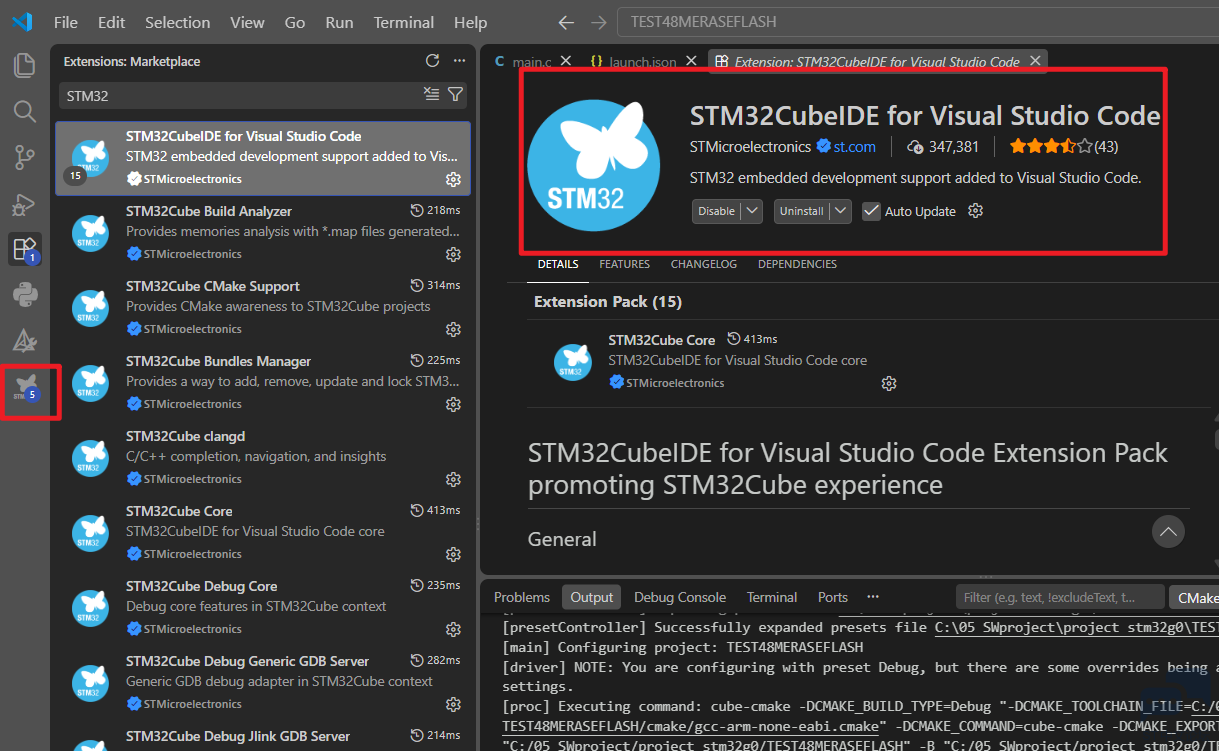Image resolution: width=1219 pixels, height=751 pixels.
Task: Open gear settings for STM32Cube CMake Support
Action: click(x=453, y=329)
